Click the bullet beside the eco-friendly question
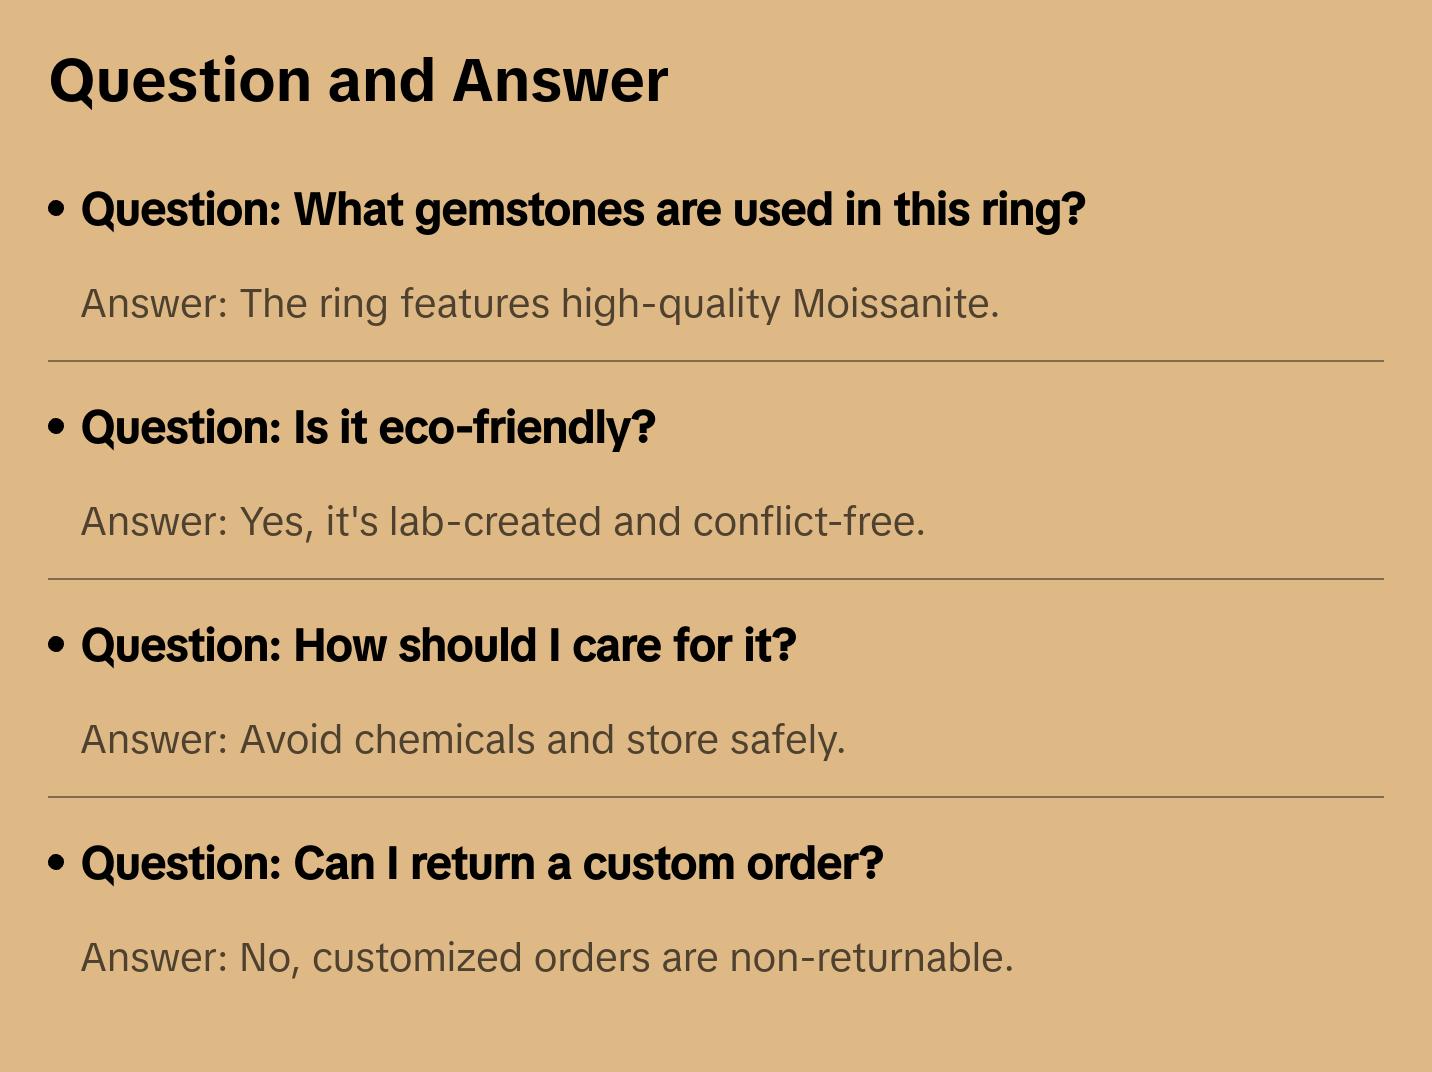The height and width of the screenshot is (1072, 1432). tap(57, 427)
